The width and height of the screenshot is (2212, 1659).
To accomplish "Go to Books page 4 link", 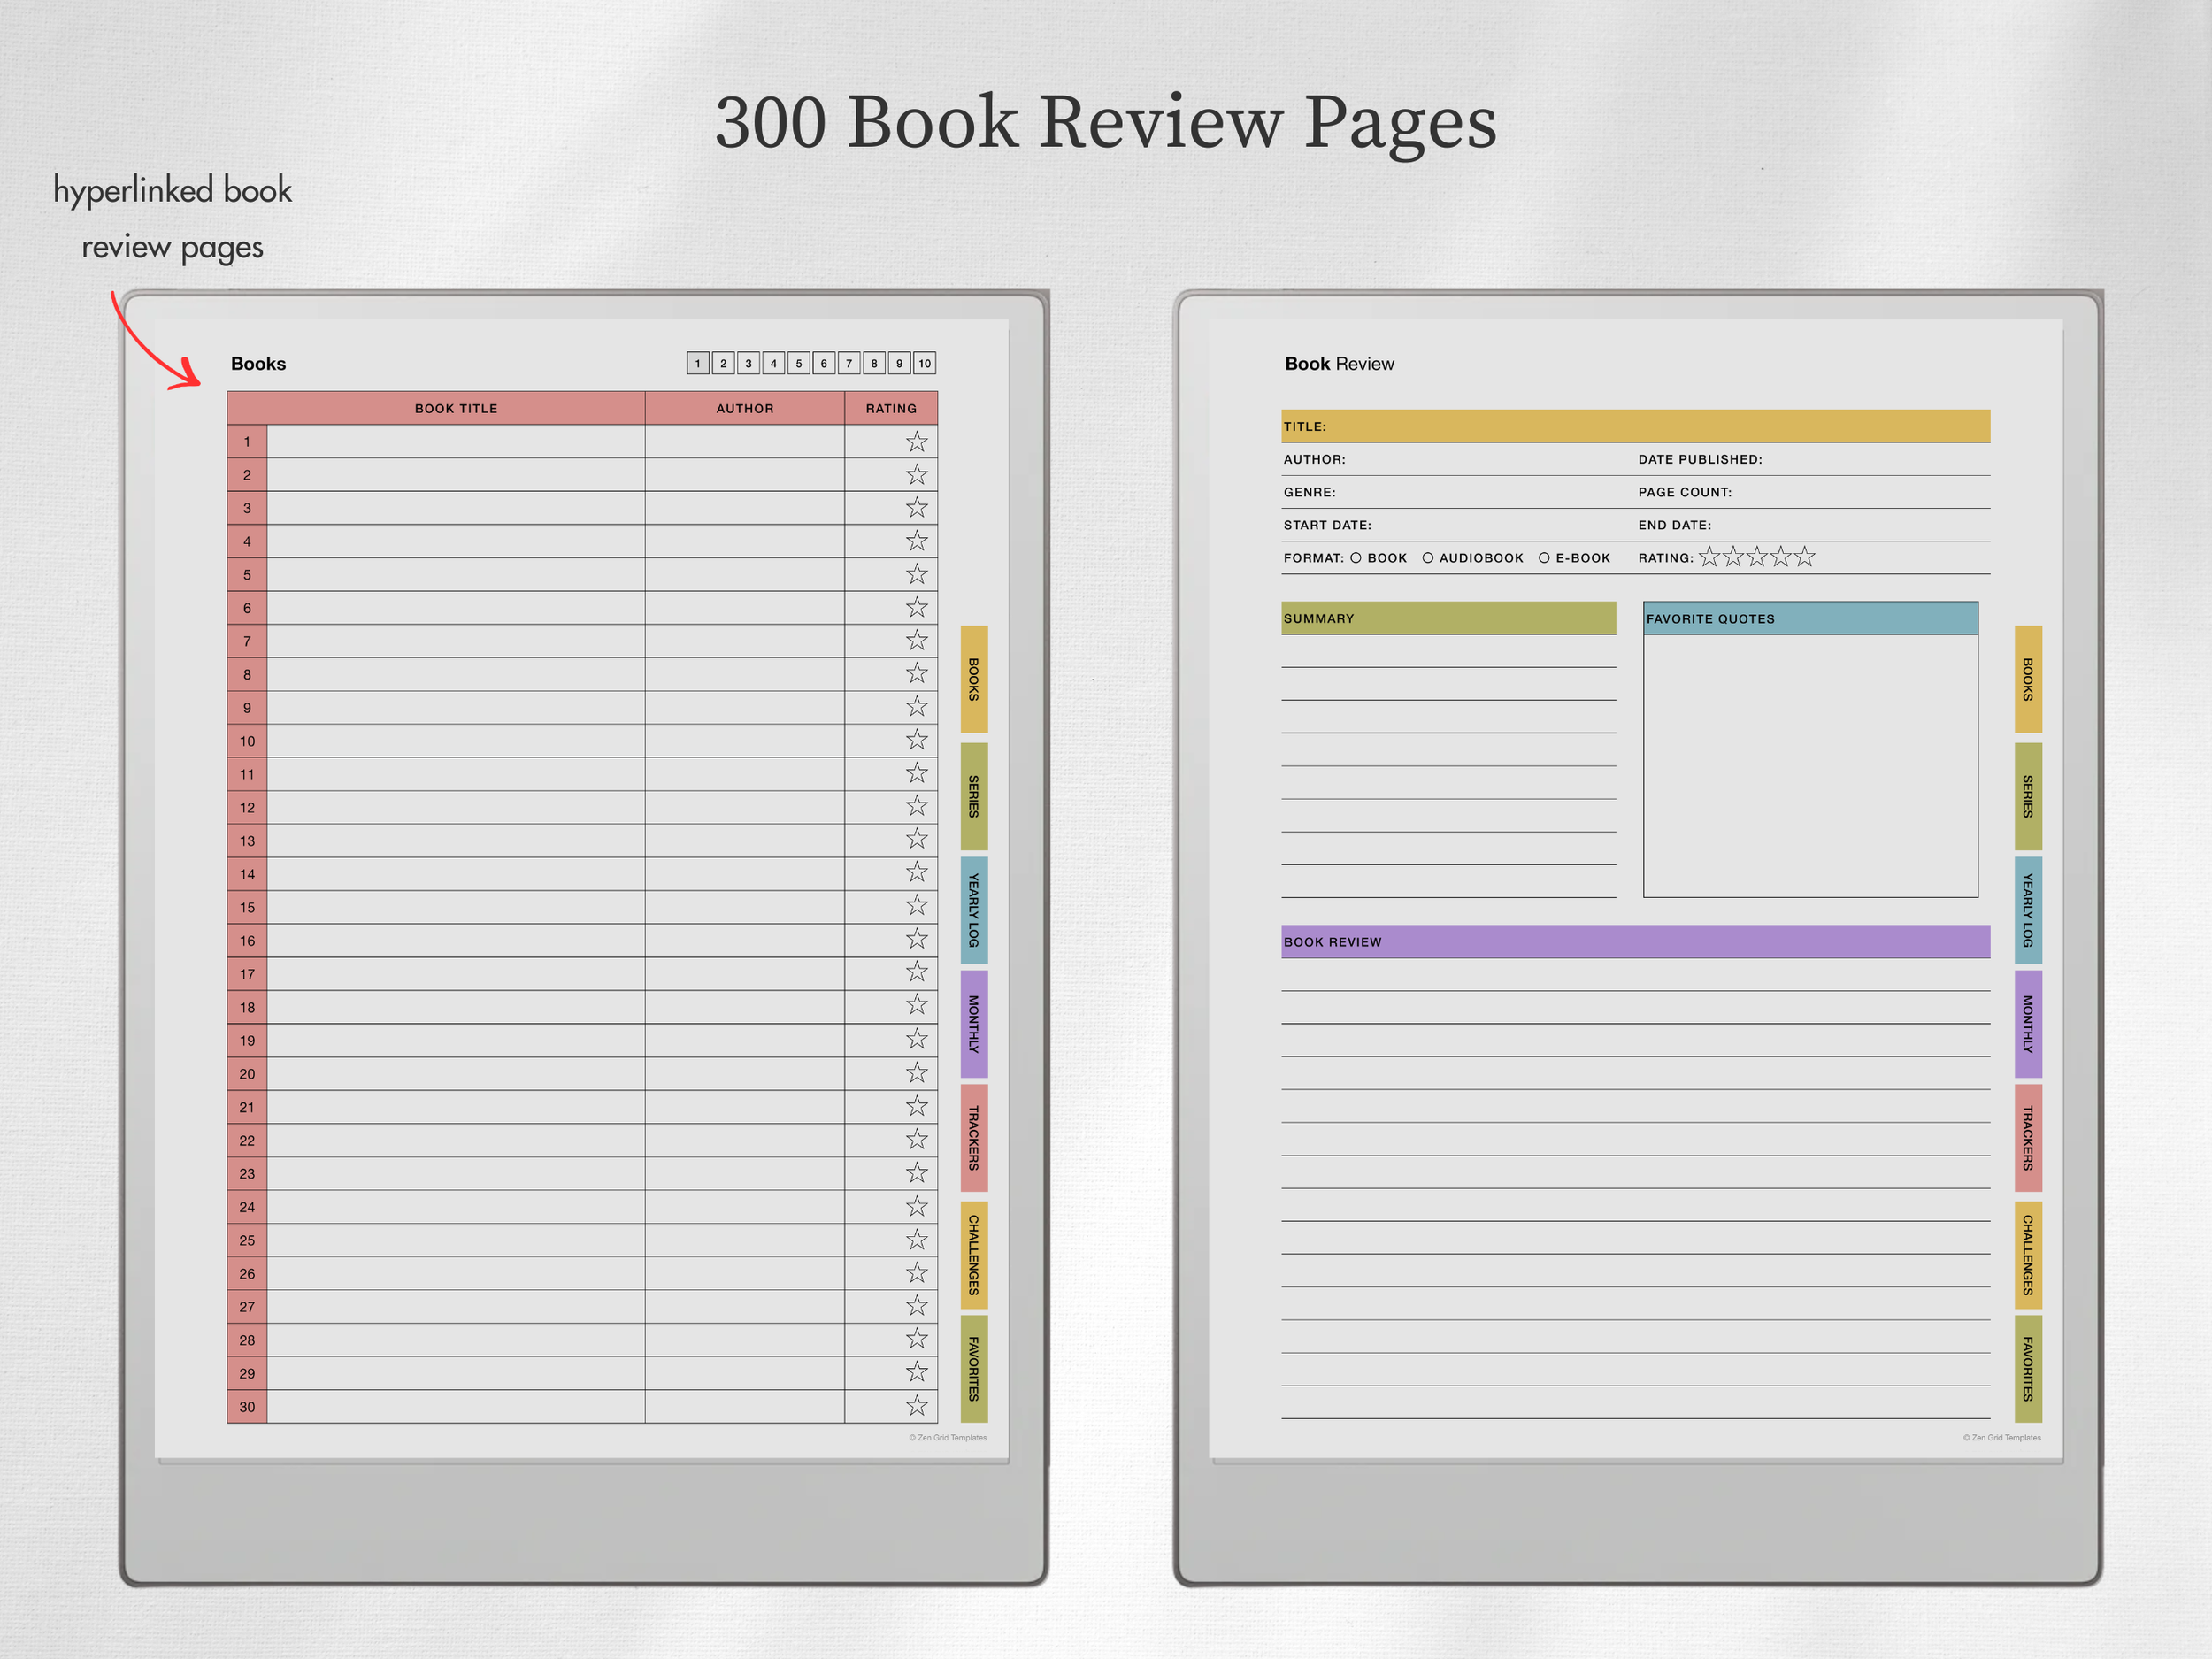I will (x=773, y=363).
